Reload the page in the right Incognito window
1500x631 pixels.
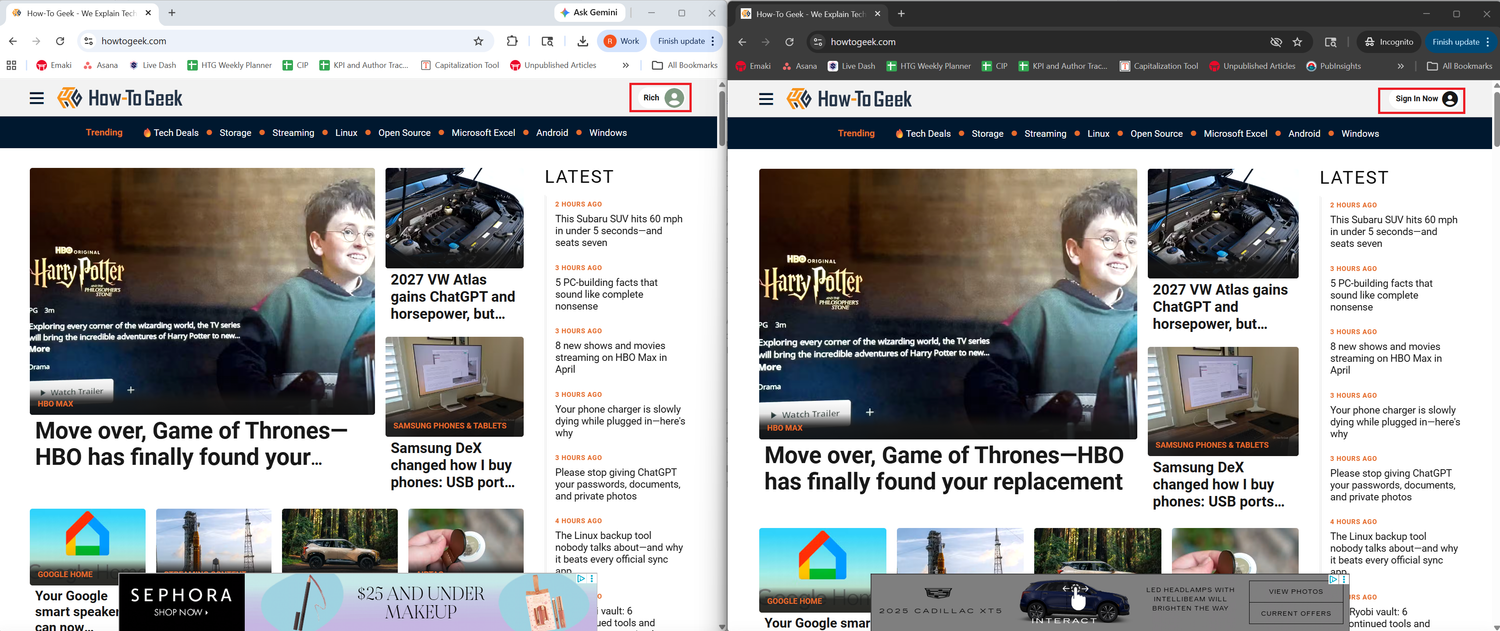(789, 42)
